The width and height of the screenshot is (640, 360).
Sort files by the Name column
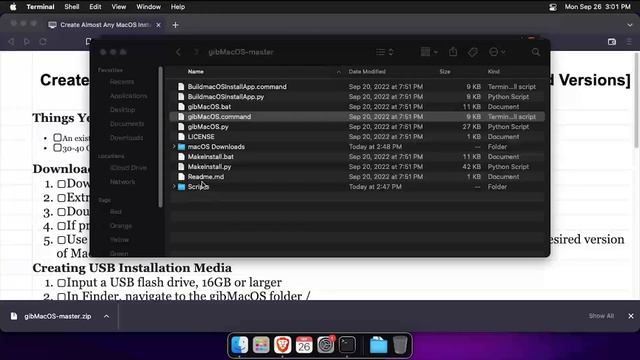(196, 71)
